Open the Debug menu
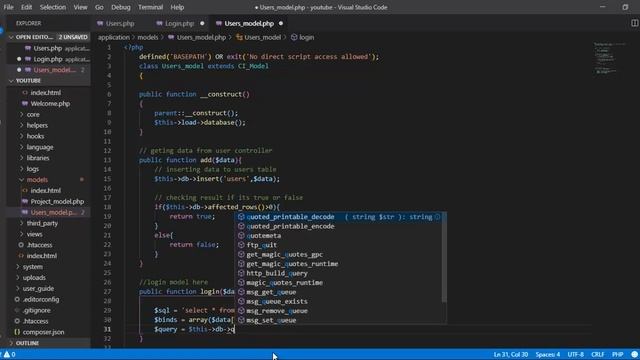This screenshot has width=640, height=360. pos(121,7)
